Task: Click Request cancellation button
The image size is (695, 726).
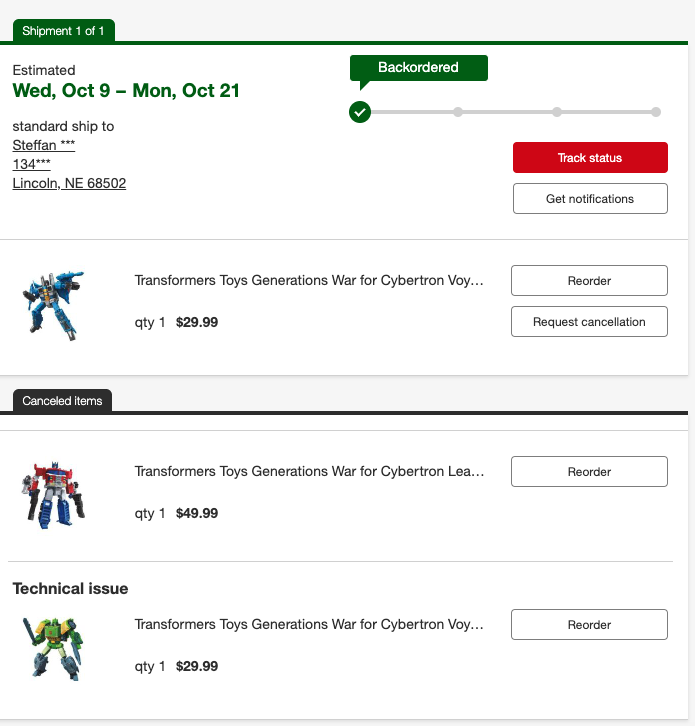Action: pos(590,322)
